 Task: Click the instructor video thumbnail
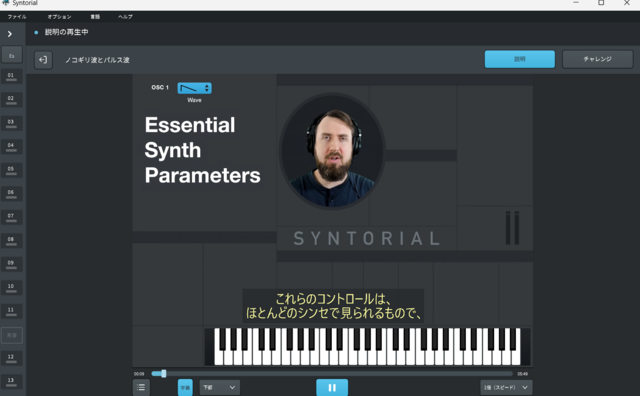pos(332,151)
